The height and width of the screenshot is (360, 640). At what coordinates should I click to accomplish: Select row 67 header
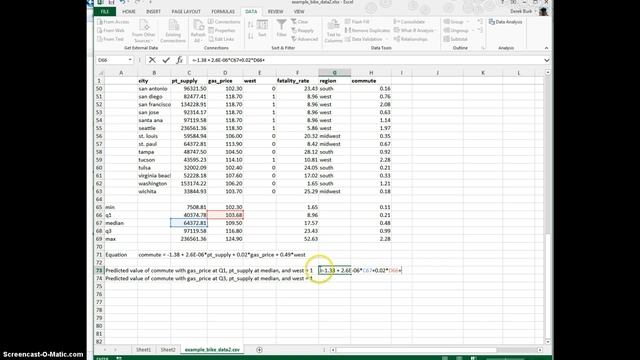click(x=99, y=223)
